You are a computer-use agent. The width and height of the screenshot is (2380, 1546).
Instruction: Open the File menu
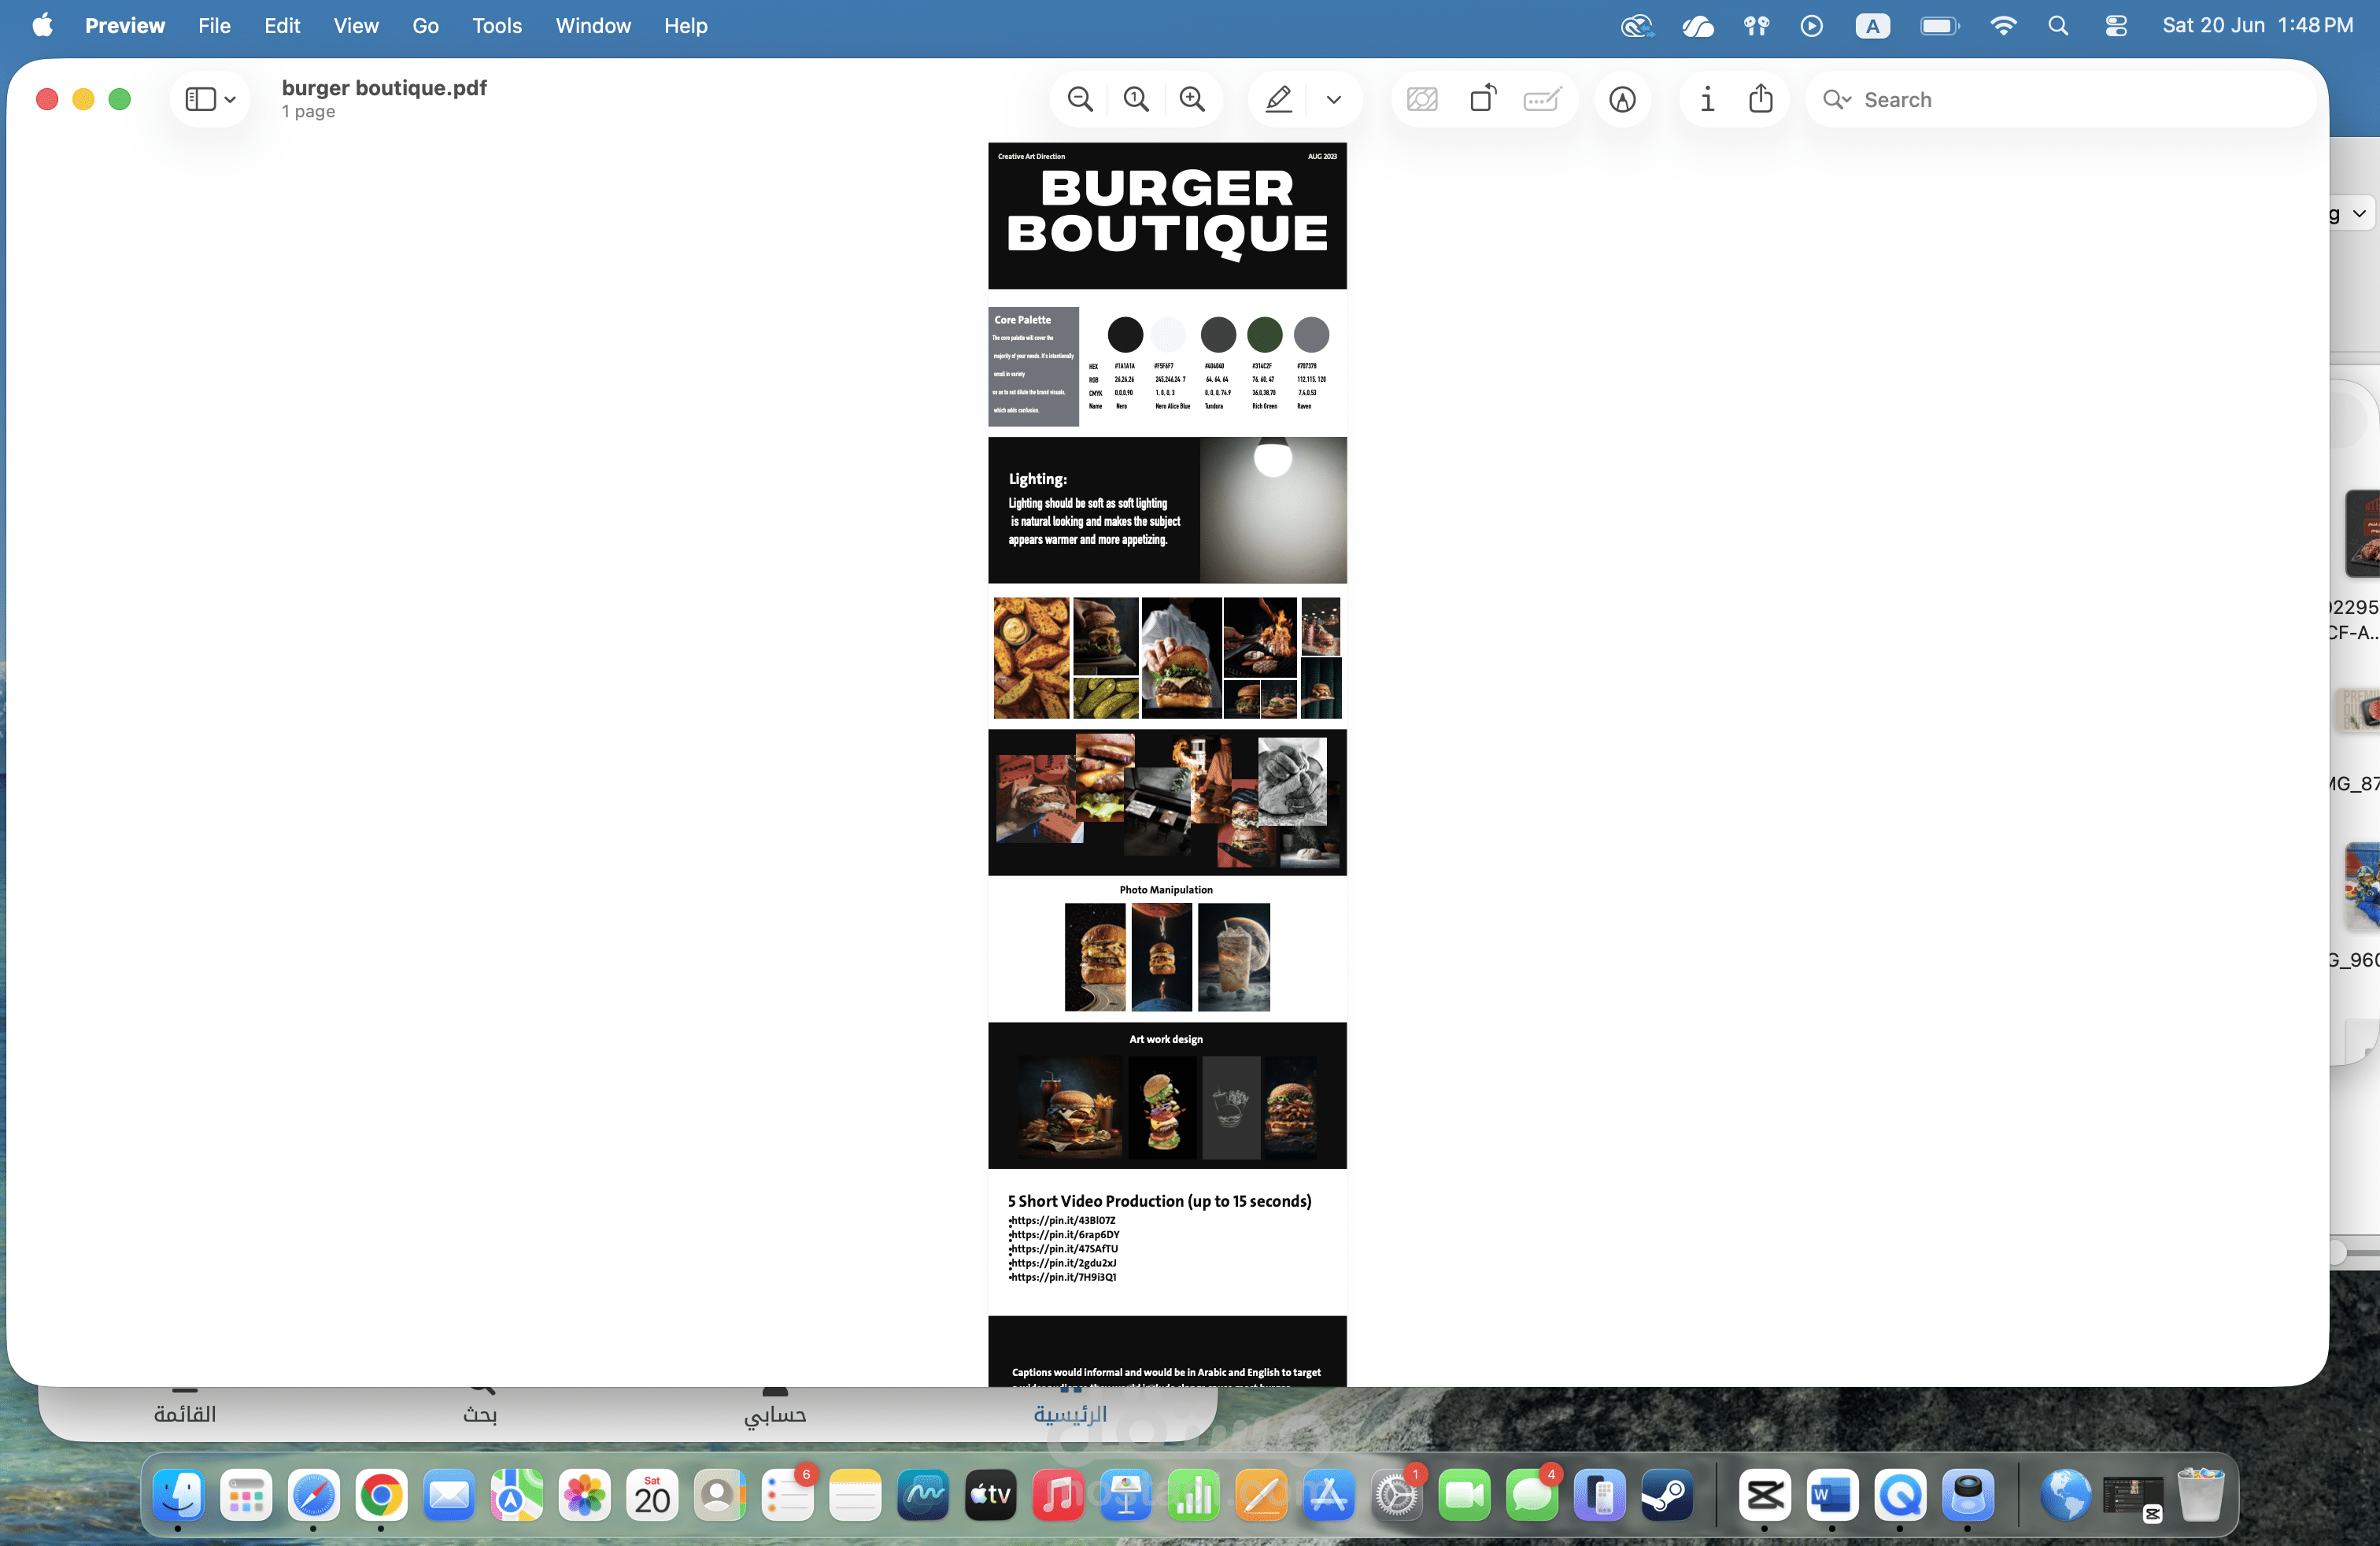[x=214, y=25]
